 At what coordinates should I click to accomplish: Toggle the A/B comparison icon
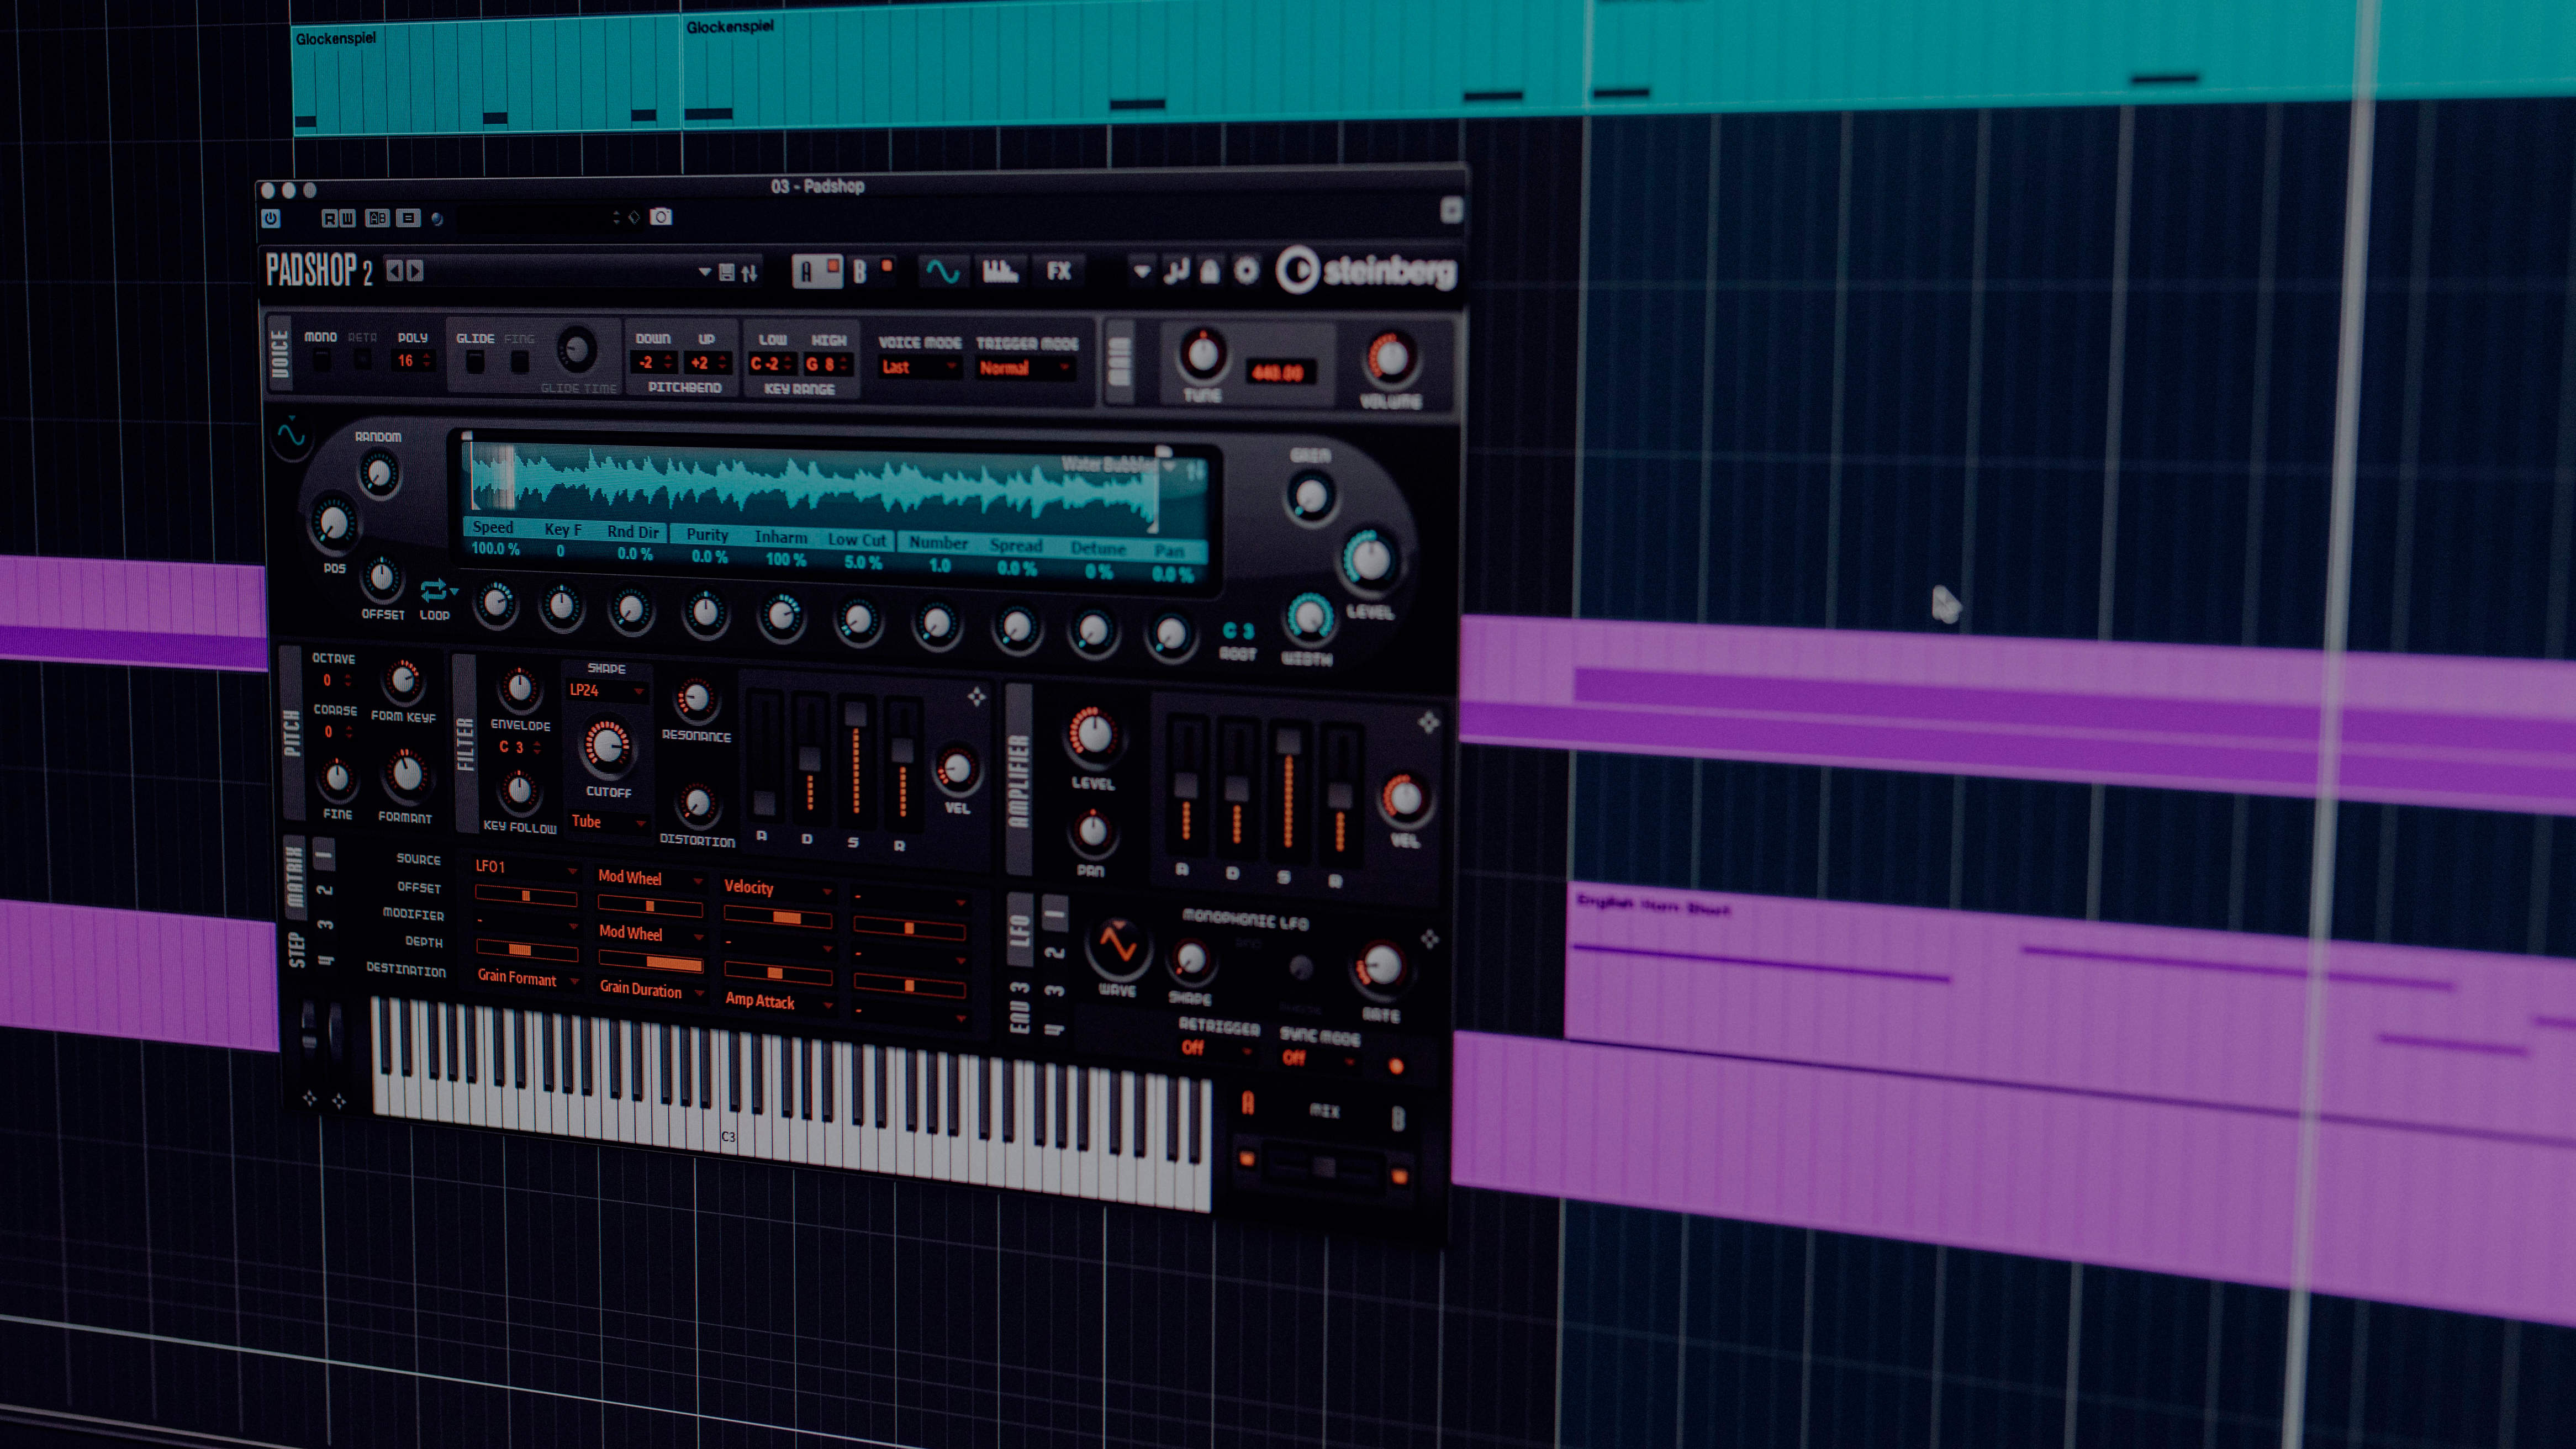[x=377, y=218]
